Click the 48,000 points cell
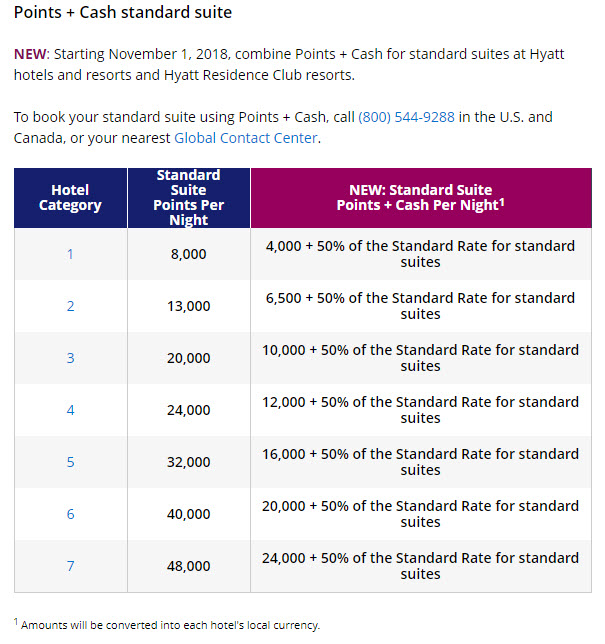 [189, 566]
